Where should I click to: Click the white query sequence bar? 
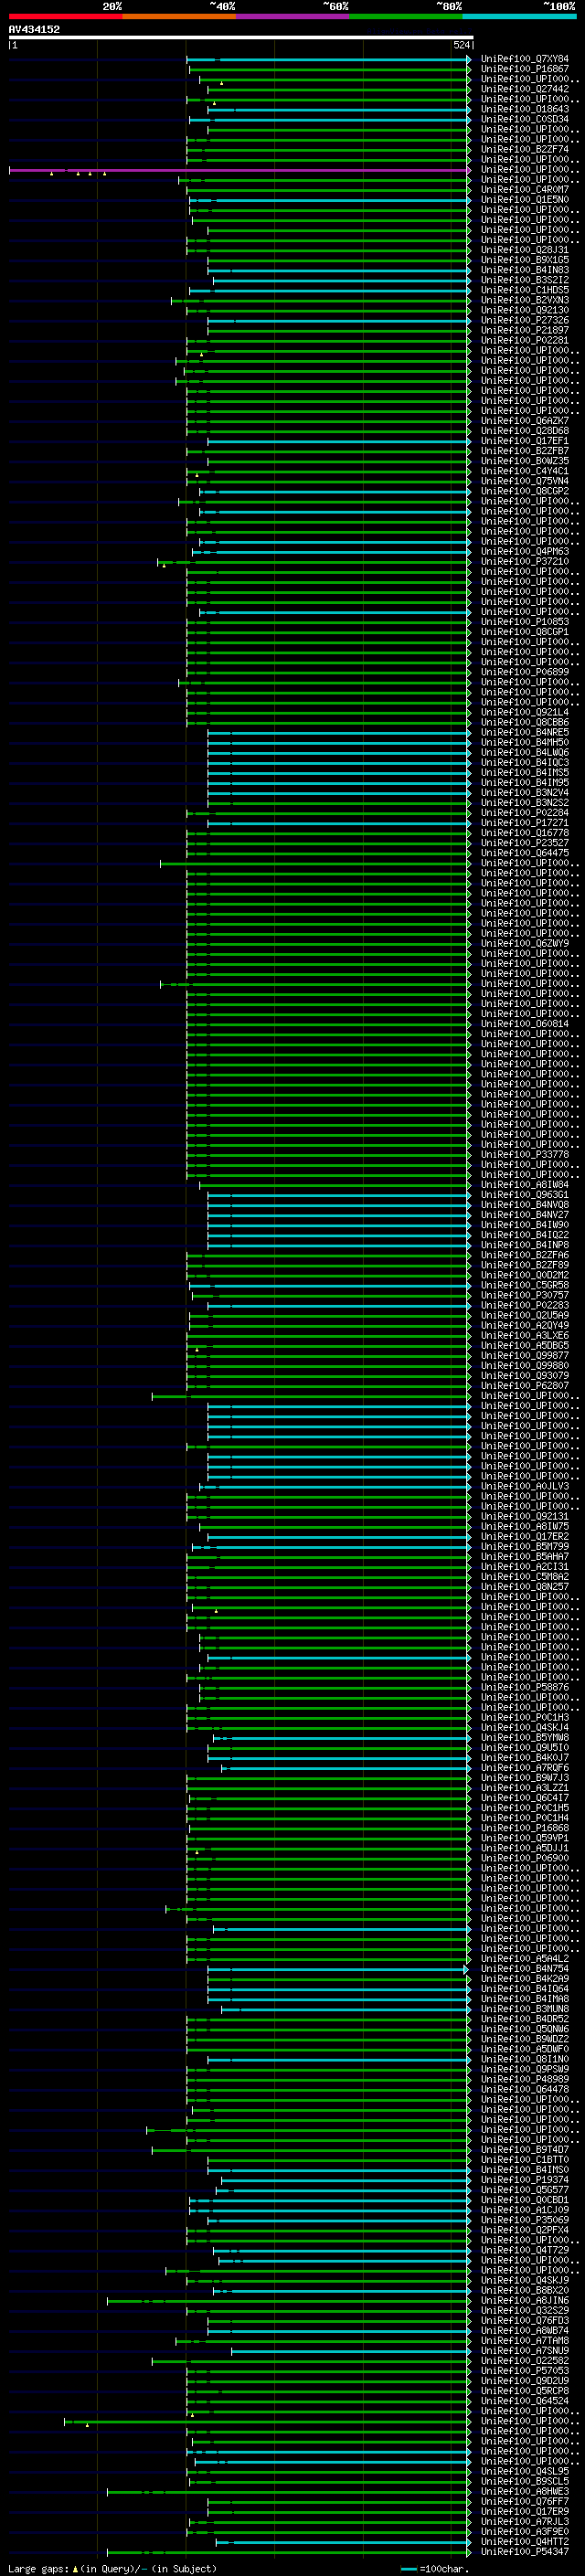click(x=241, y=37)
